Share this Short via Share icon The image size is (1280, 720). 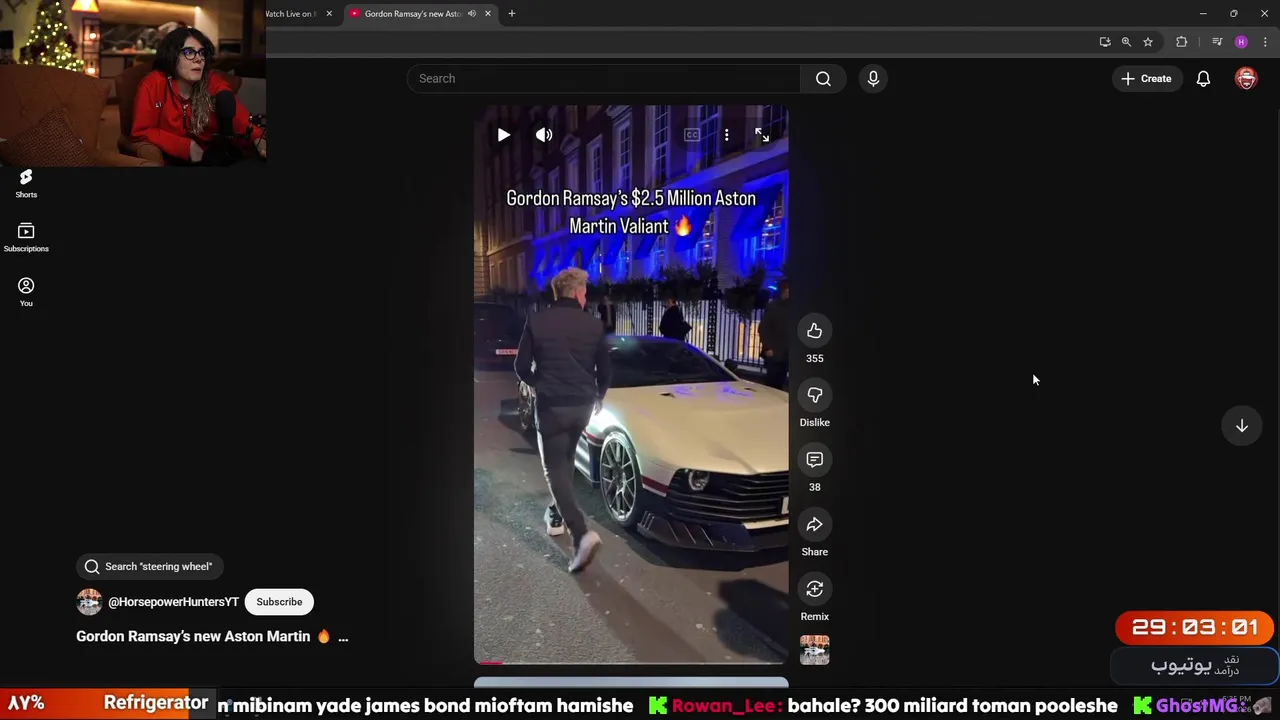(x=815, y=525)
